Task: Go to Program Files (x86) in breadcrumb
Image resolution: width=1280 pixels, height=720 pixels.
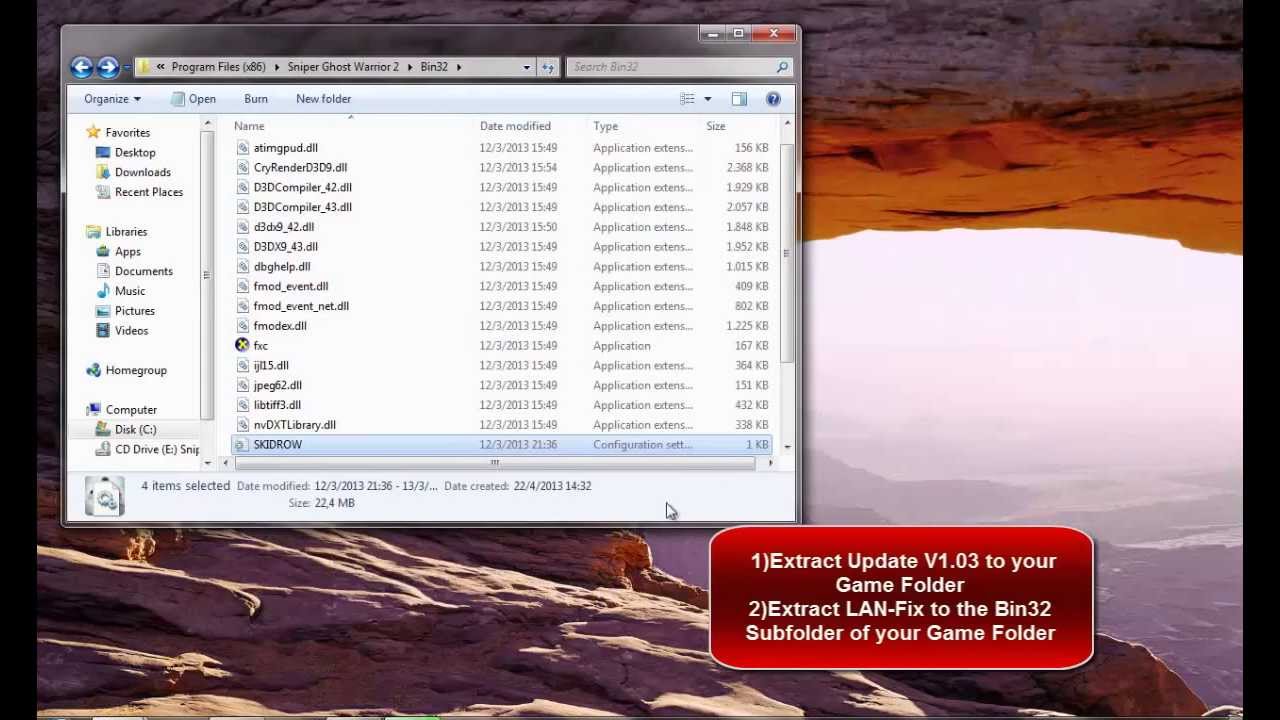Action: pos(219,67)
